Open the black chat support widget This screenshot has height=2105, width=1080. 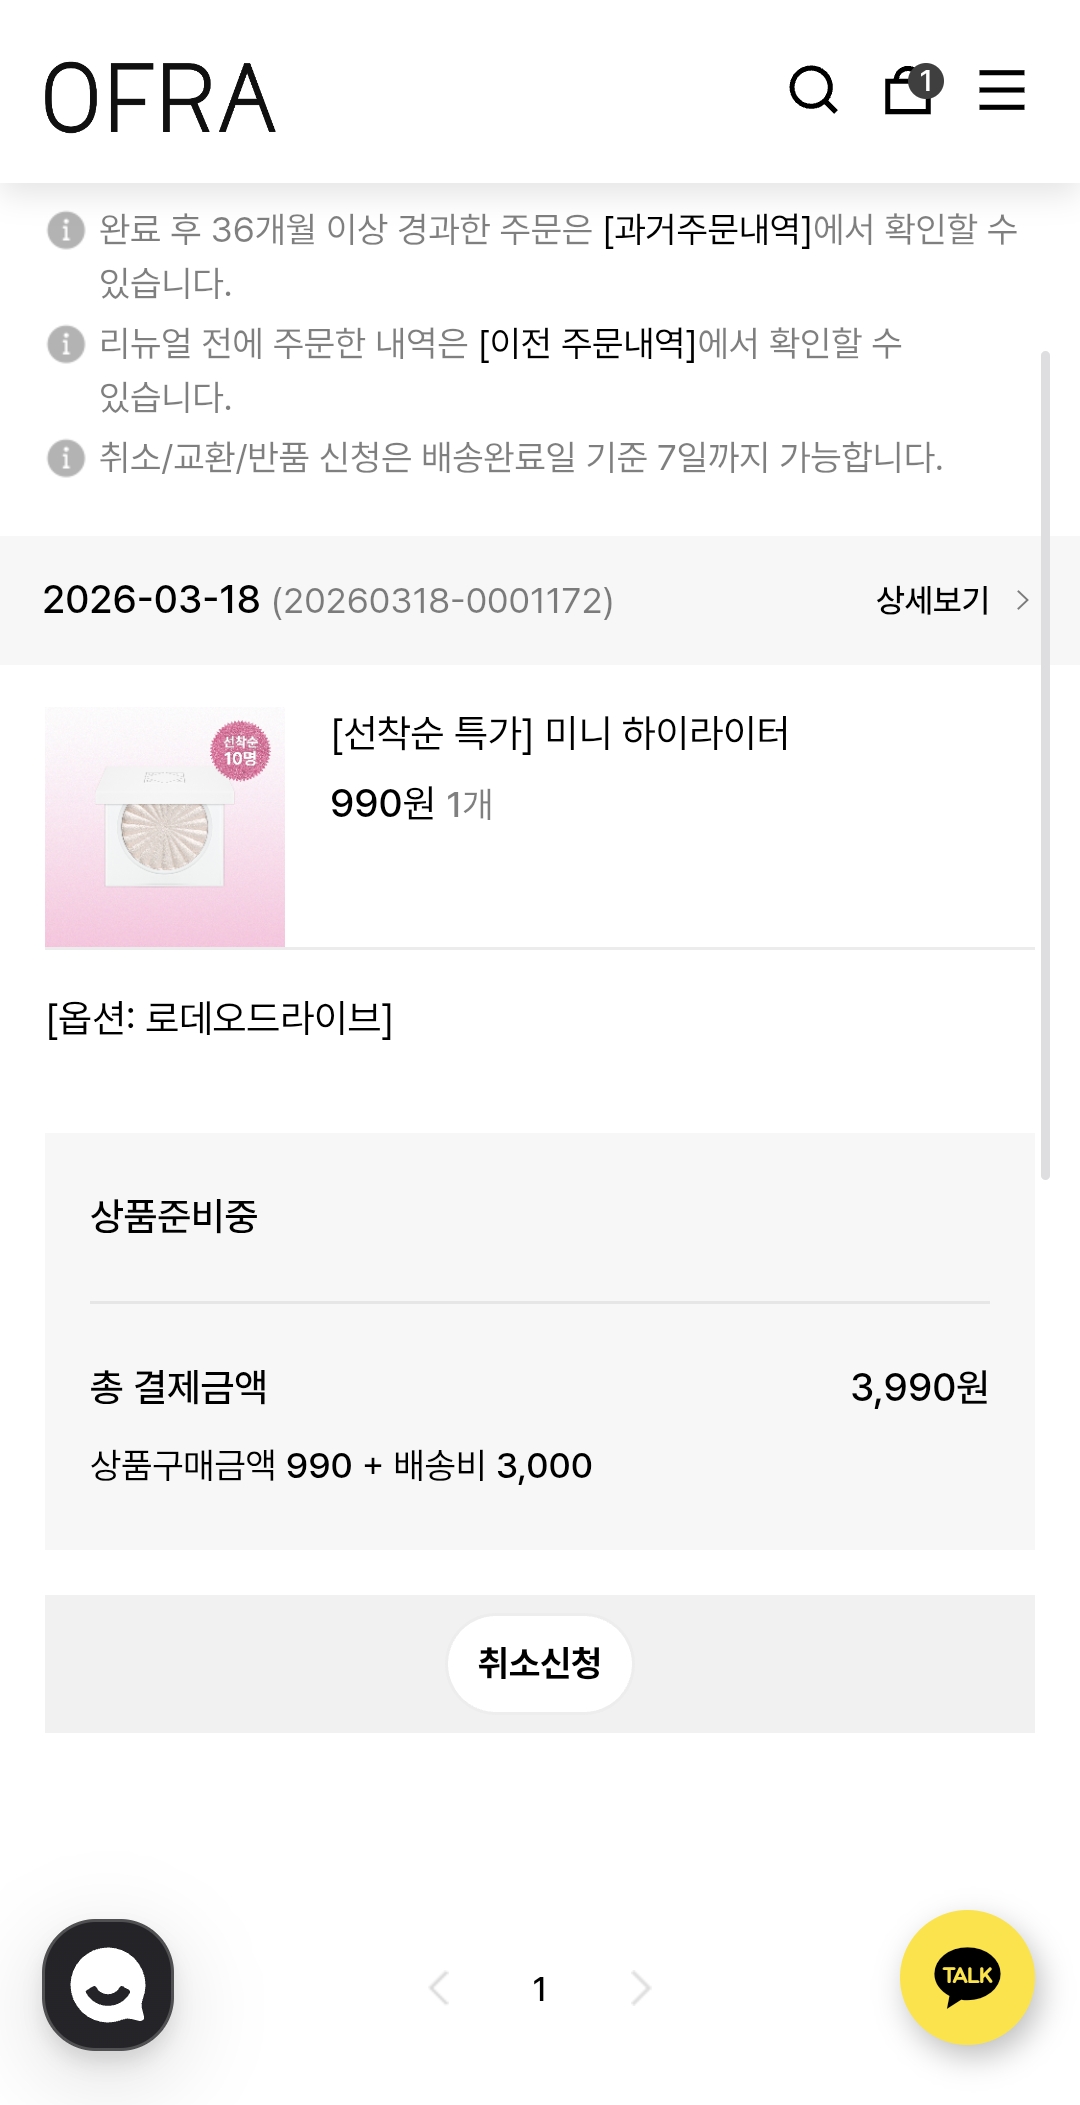[x=108, y=1984]
